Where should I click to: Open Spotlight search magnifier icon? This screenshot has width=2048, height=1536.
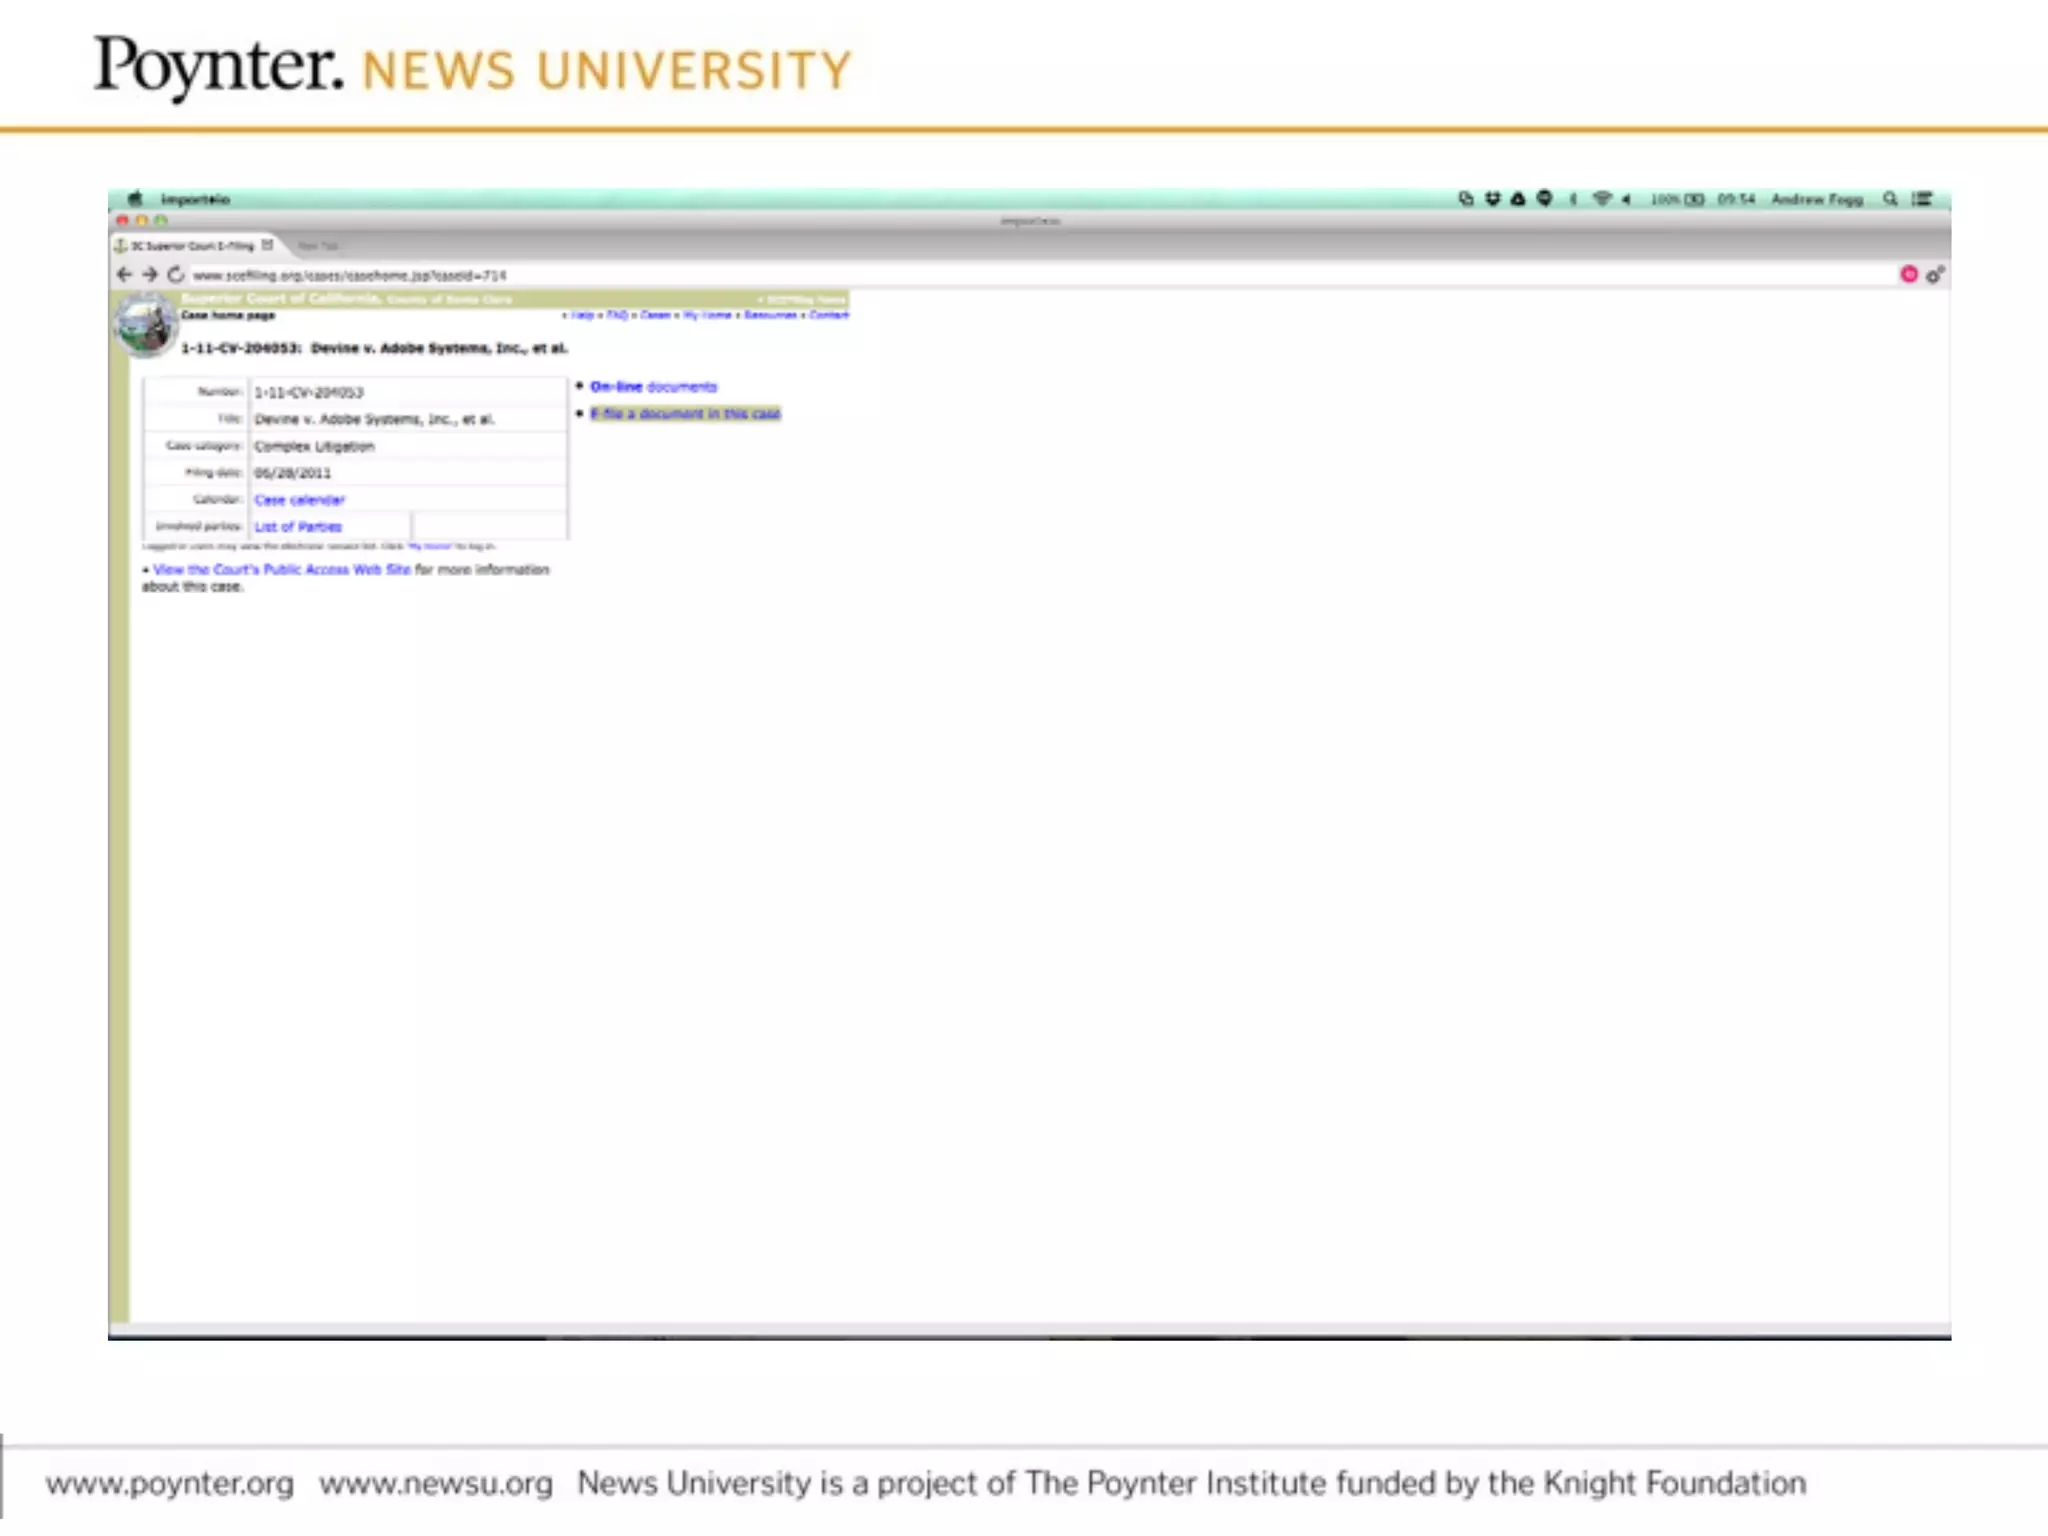click(1890, 199)
